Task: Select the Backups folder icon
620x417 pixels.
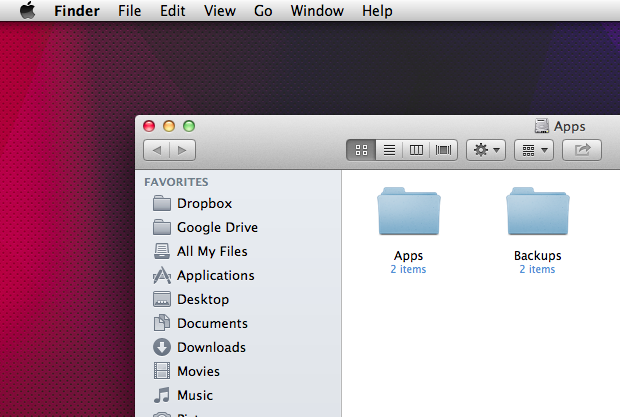Action: [x=538, y=211]
